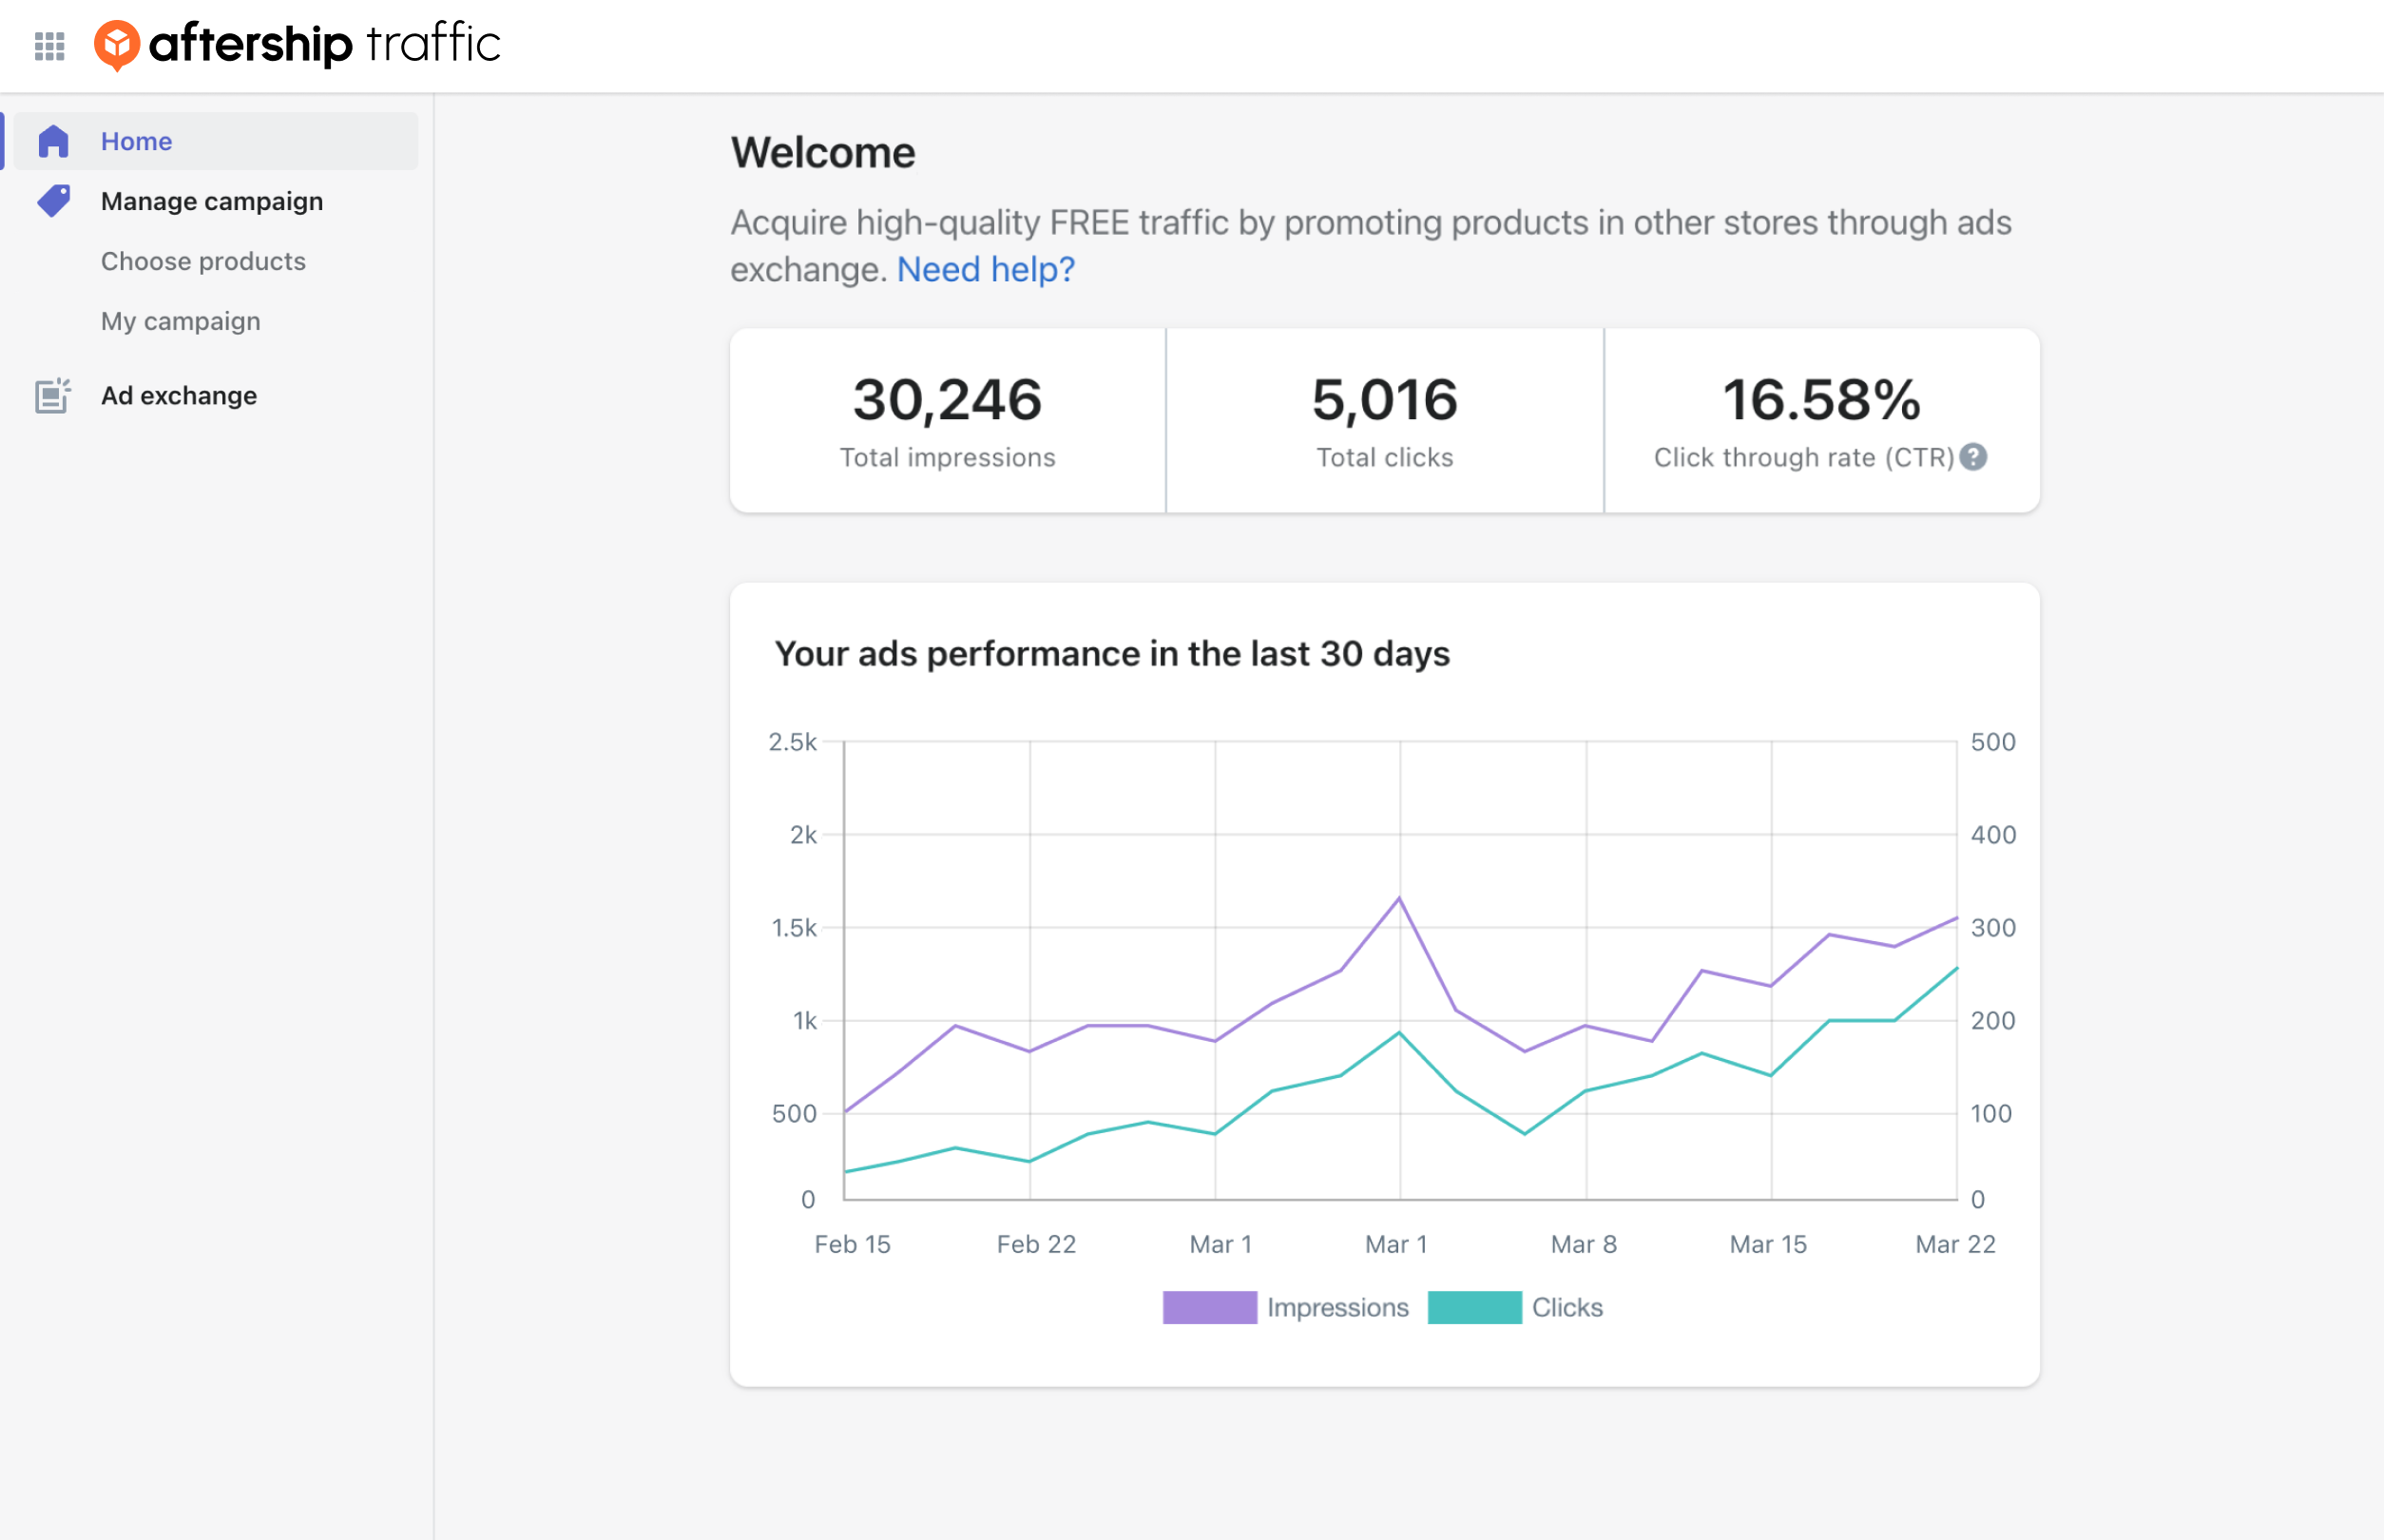Click the Ad Exchange menu item

(x=177, y=395)
